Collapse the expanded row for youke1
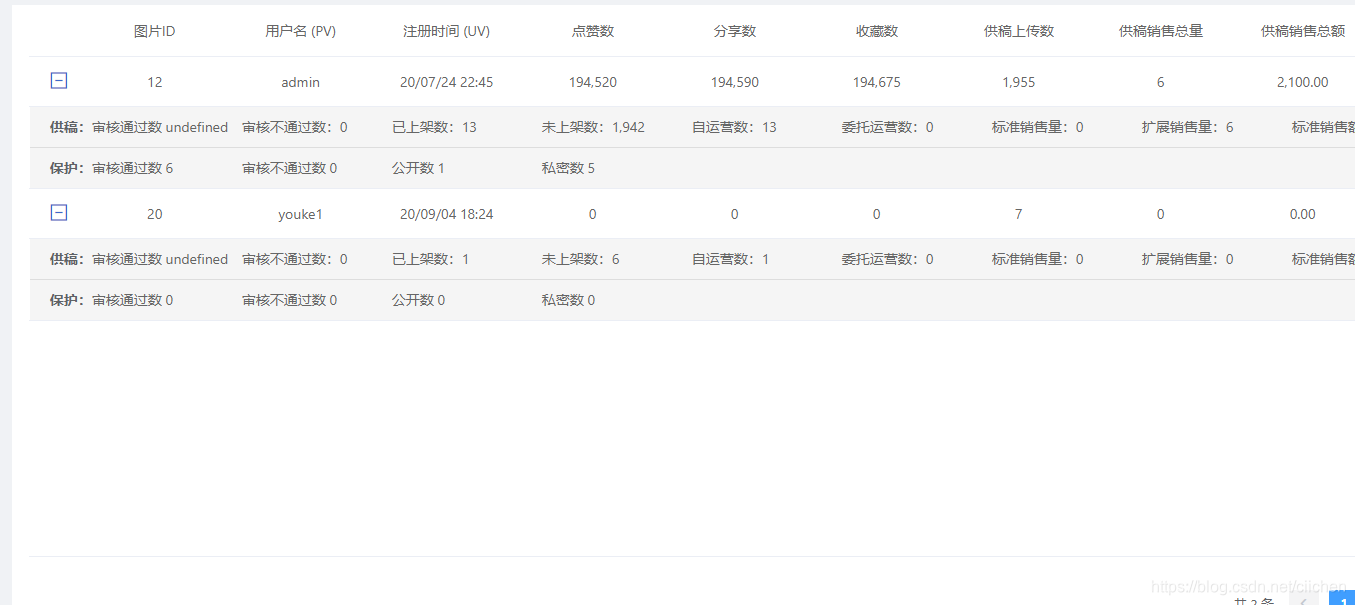1355x605 pixels. click(59, 212)
